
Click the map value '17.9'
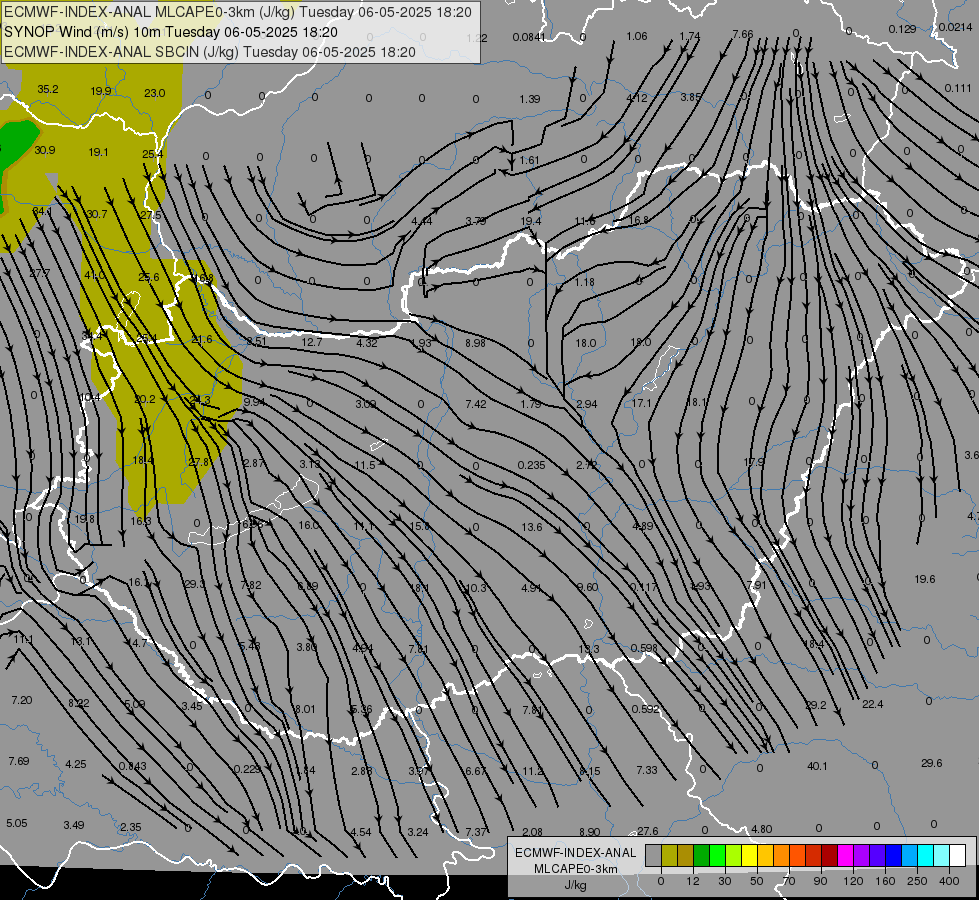coord(754,462)
